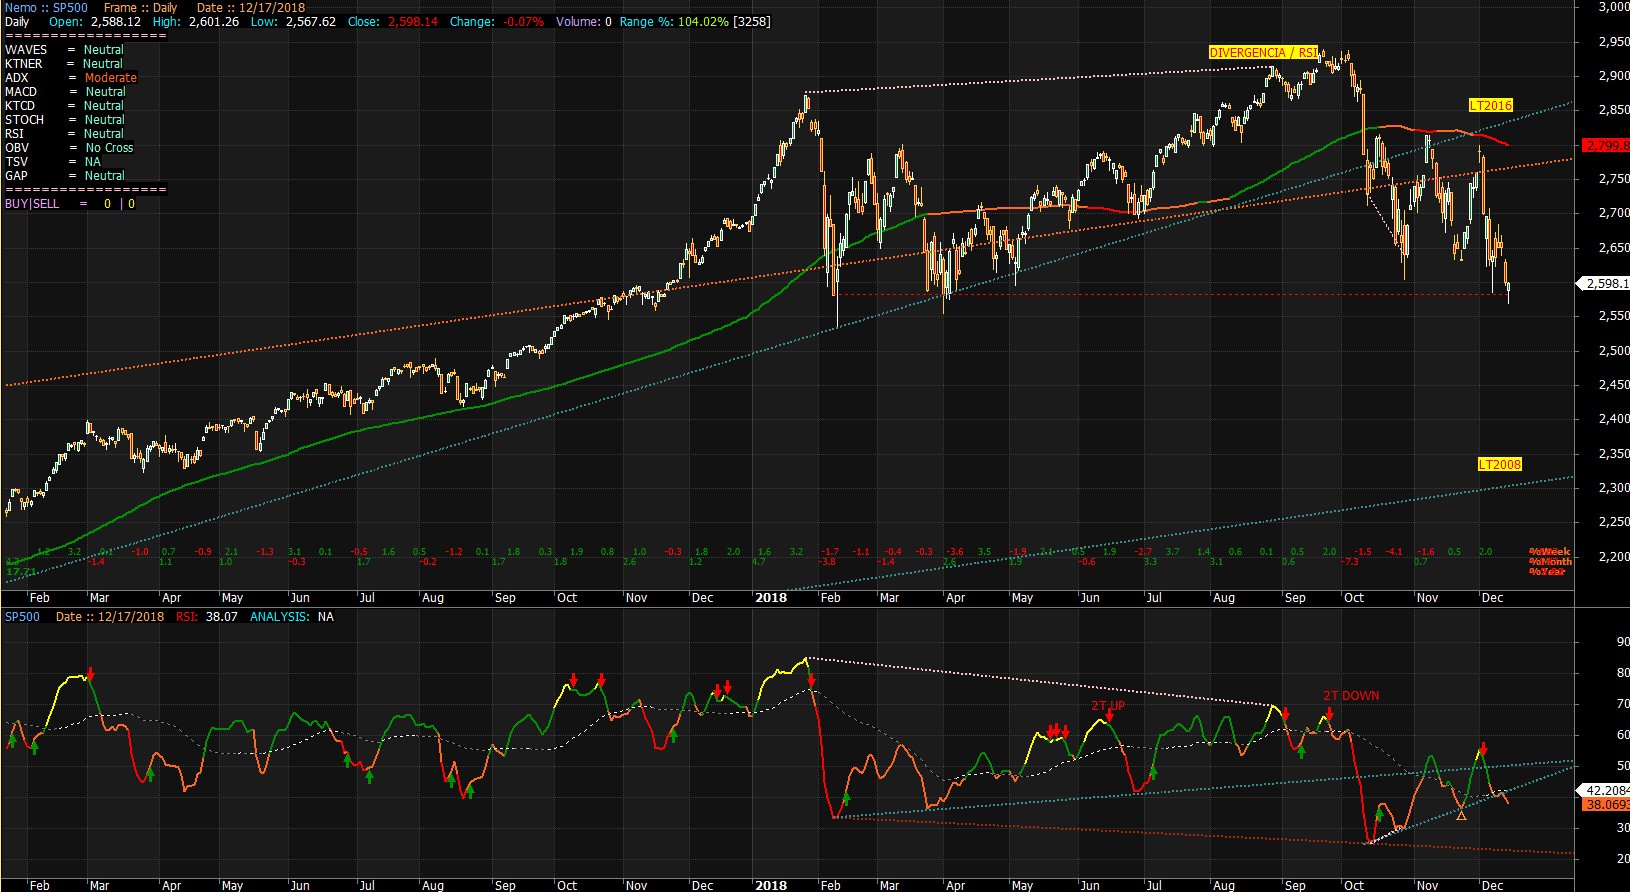Select the WAVES Neutral indicator row

point(65,49)
